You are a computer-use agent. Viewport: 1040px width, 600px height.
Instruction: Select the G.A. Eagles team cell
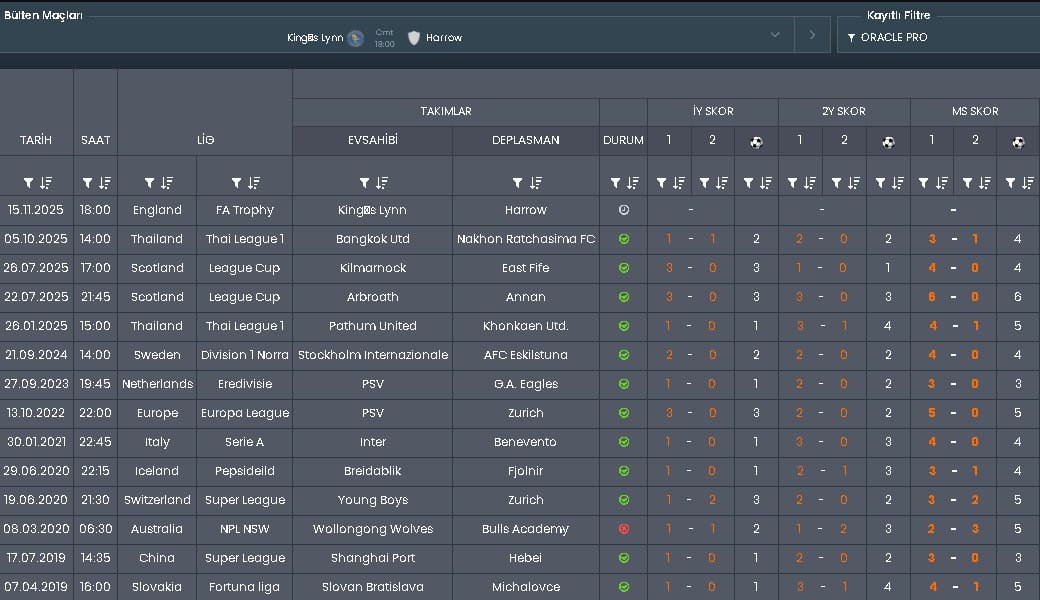[x=526, y=384]
